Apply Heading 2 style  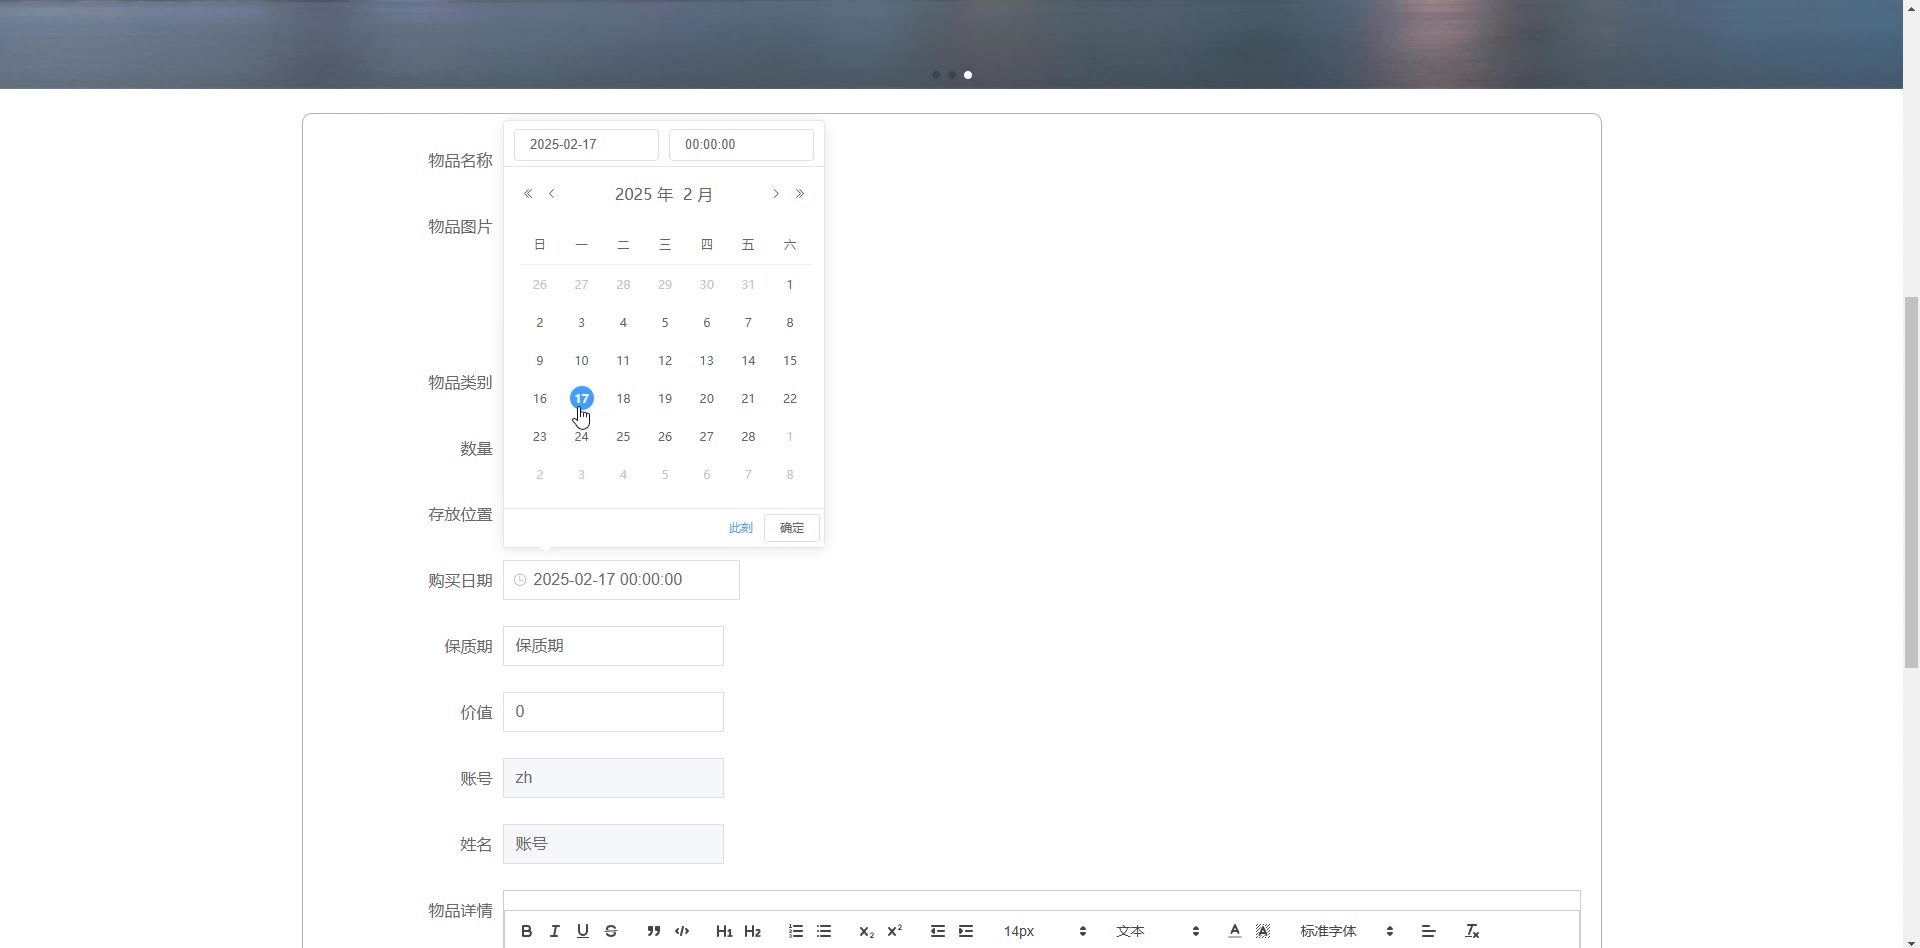pos(753,931)
